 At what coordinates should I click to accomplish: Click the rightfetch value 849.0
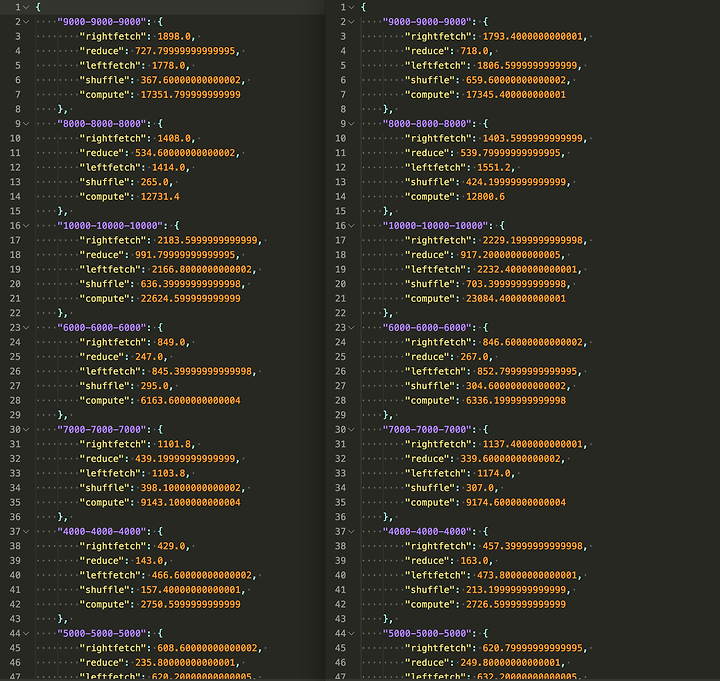click(x=171, y=342)
